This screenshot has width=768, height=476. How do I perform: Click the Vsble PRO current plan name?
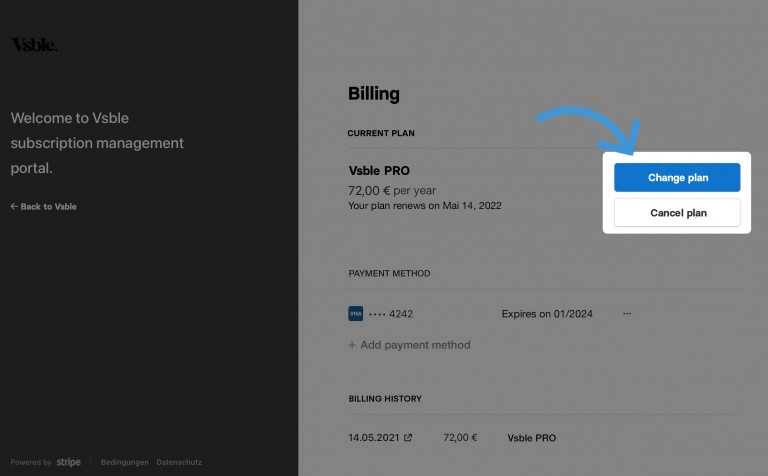(x=379, y=170)
